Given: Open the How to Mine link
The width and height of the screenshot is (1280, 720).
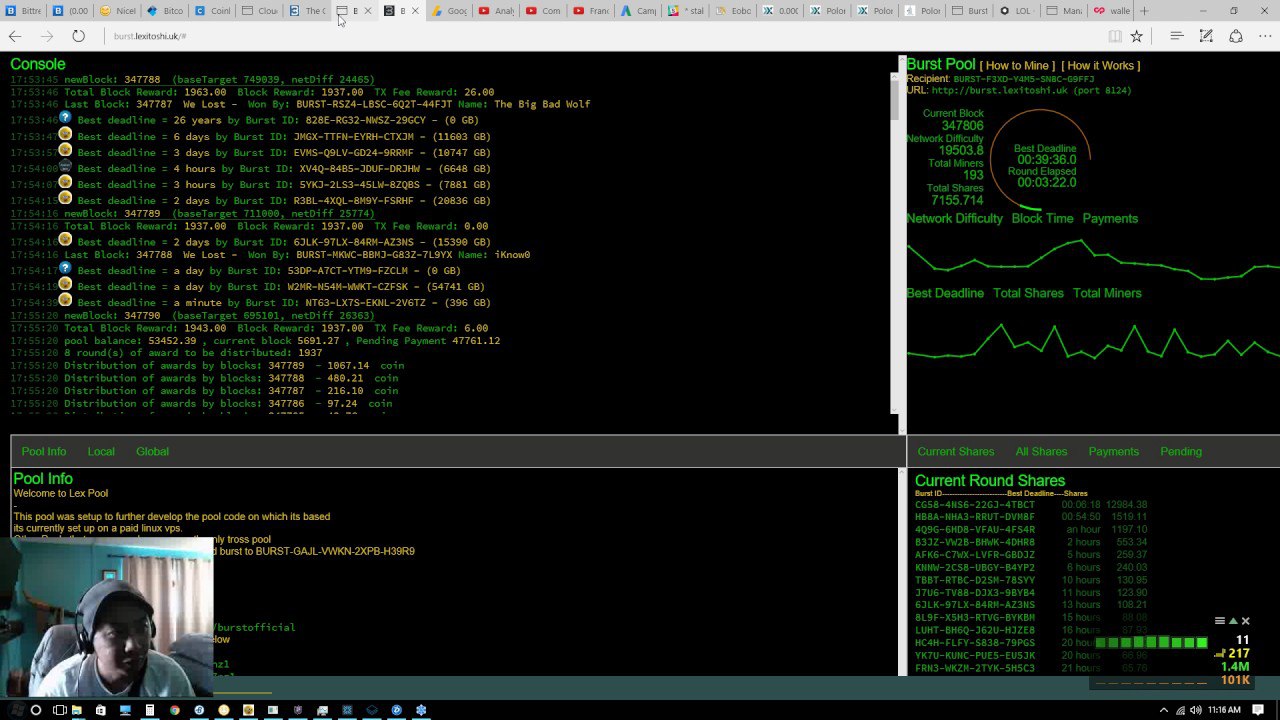Looking at the screenshot, I should (1017, 66).
